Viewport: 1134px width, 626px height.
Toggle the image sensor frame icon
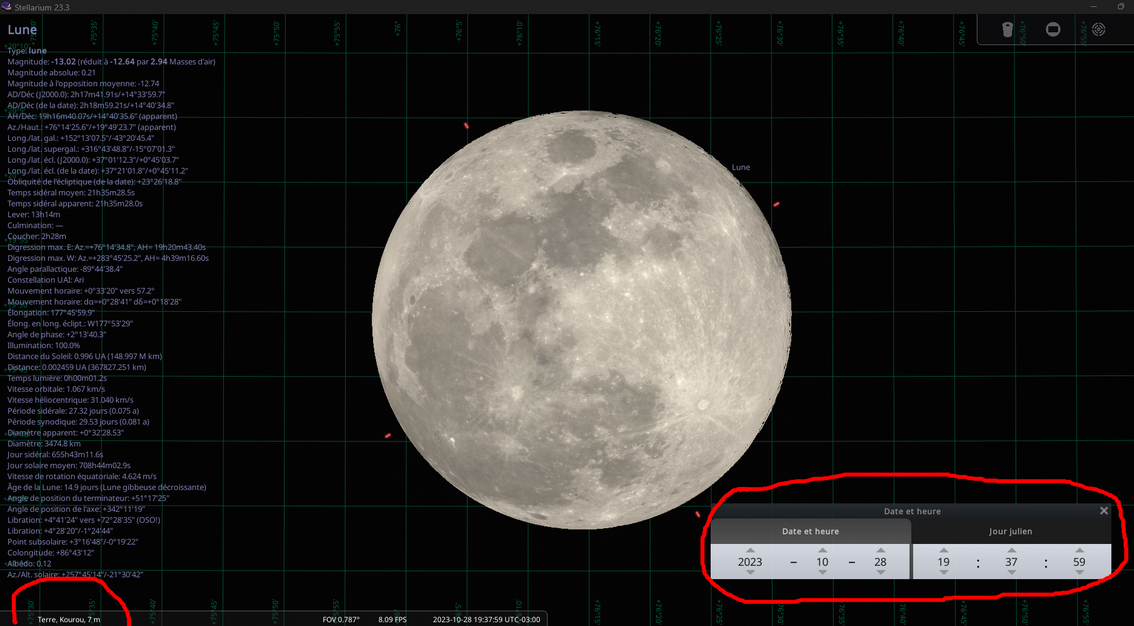(1053, 30)
